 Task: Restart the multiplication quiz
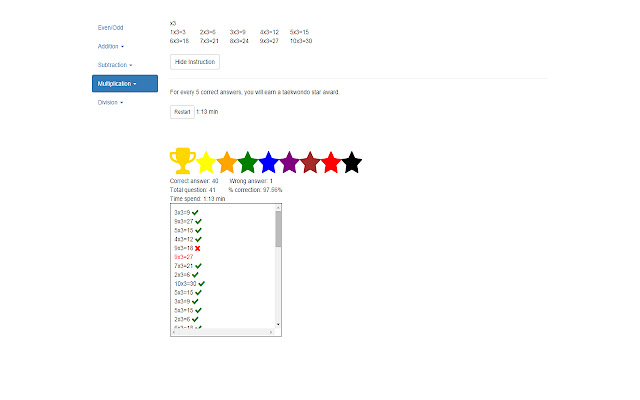click(182, 112)
